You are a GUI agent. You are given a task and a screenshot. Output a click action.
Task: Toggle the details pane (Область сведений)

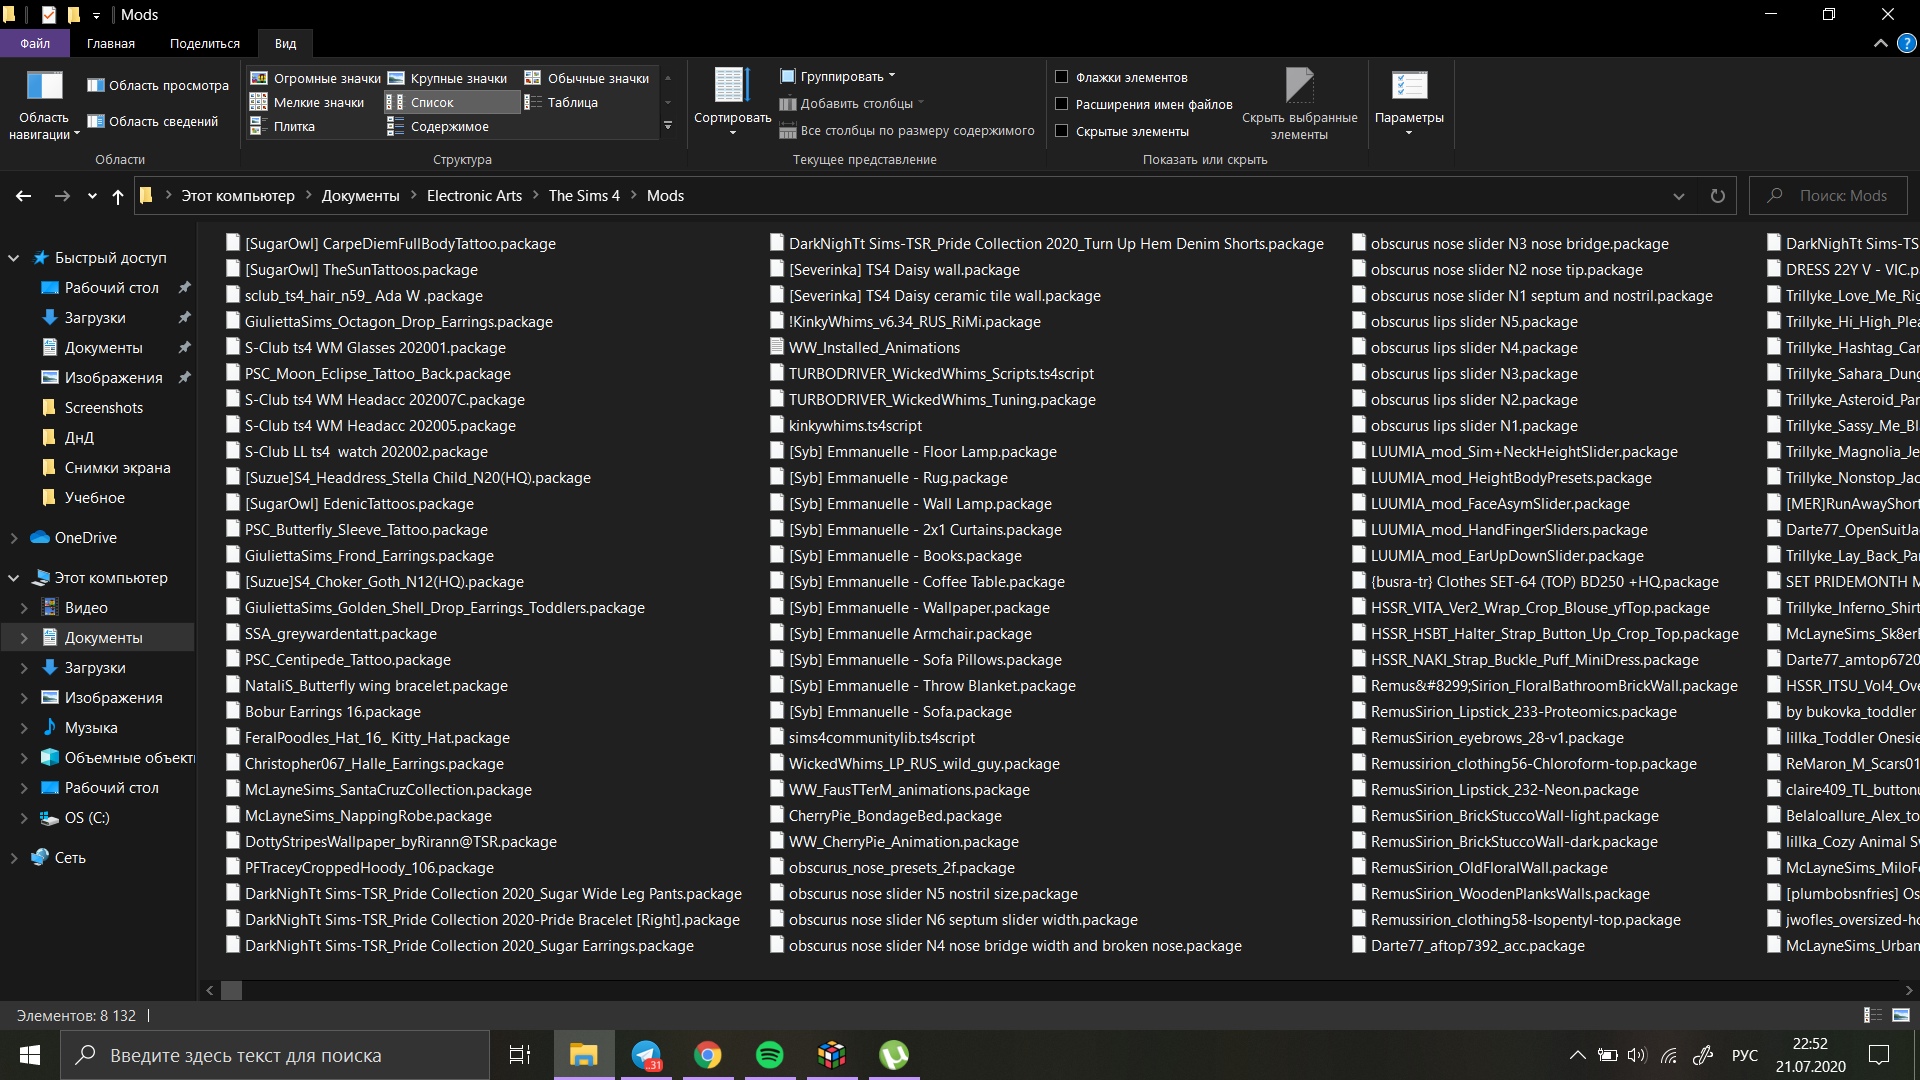pos(153,122)
